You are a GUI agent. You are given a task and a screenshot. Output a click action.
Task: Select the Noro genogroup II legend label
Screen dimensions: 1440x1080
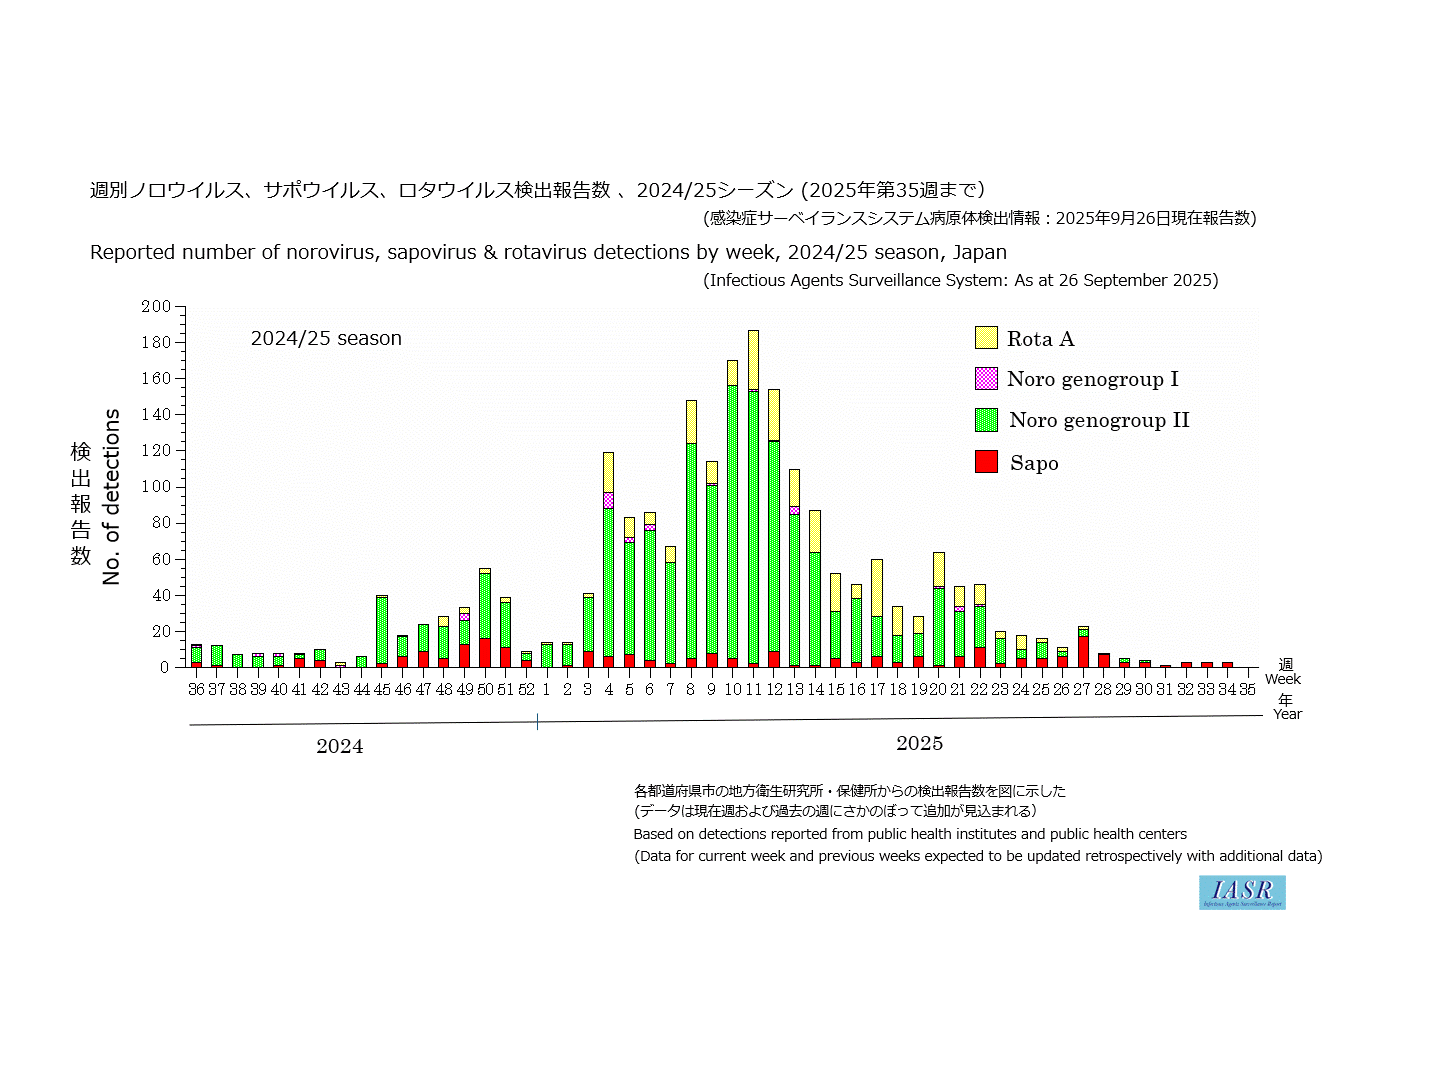(1099, 420)
